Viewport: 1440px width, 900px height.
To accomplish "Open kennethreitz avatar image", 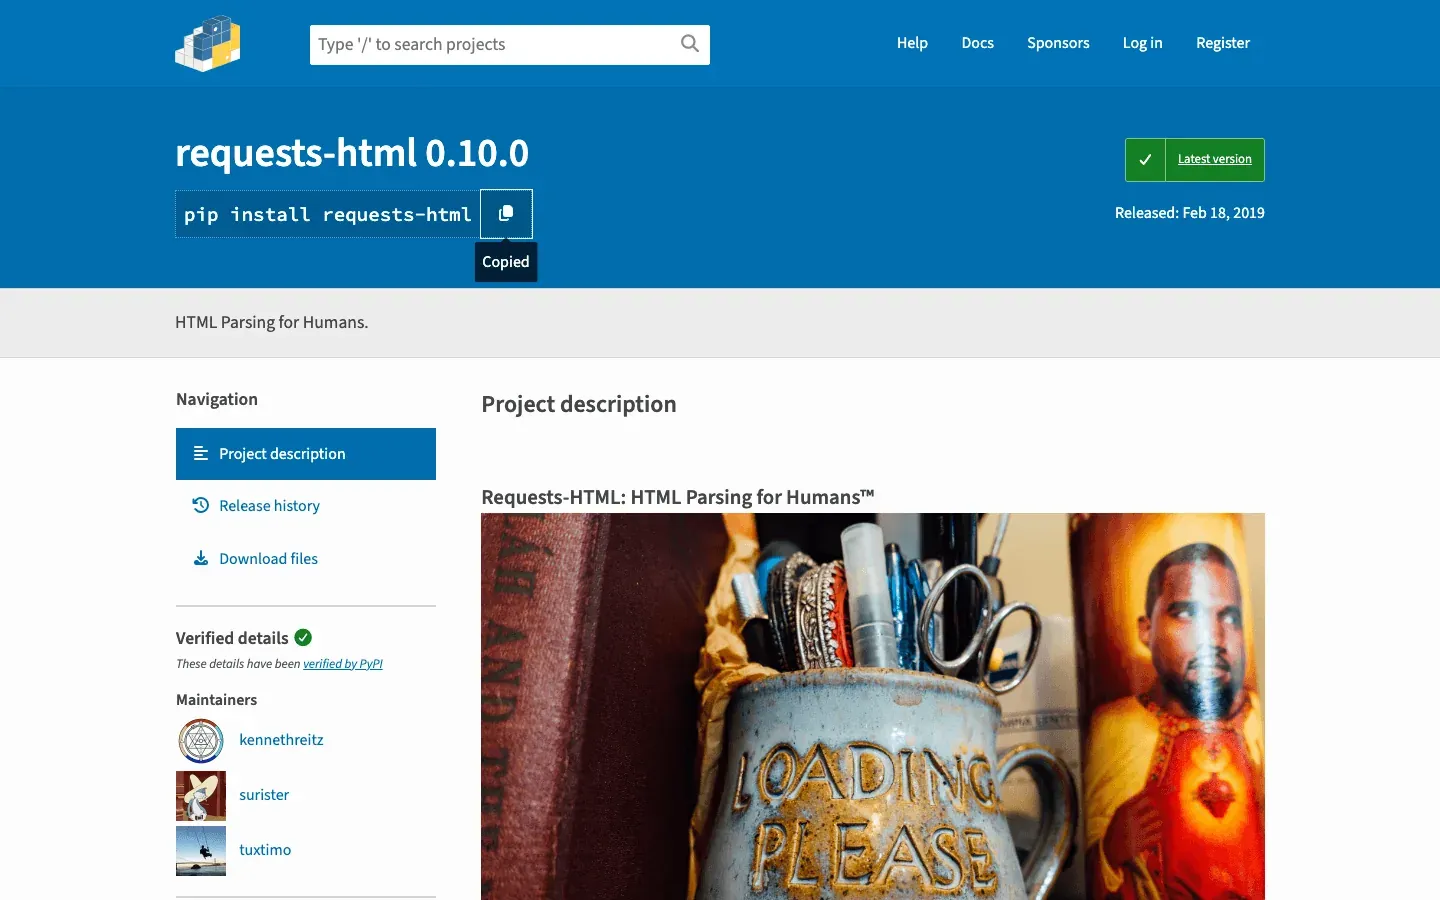I will [201, 741].
